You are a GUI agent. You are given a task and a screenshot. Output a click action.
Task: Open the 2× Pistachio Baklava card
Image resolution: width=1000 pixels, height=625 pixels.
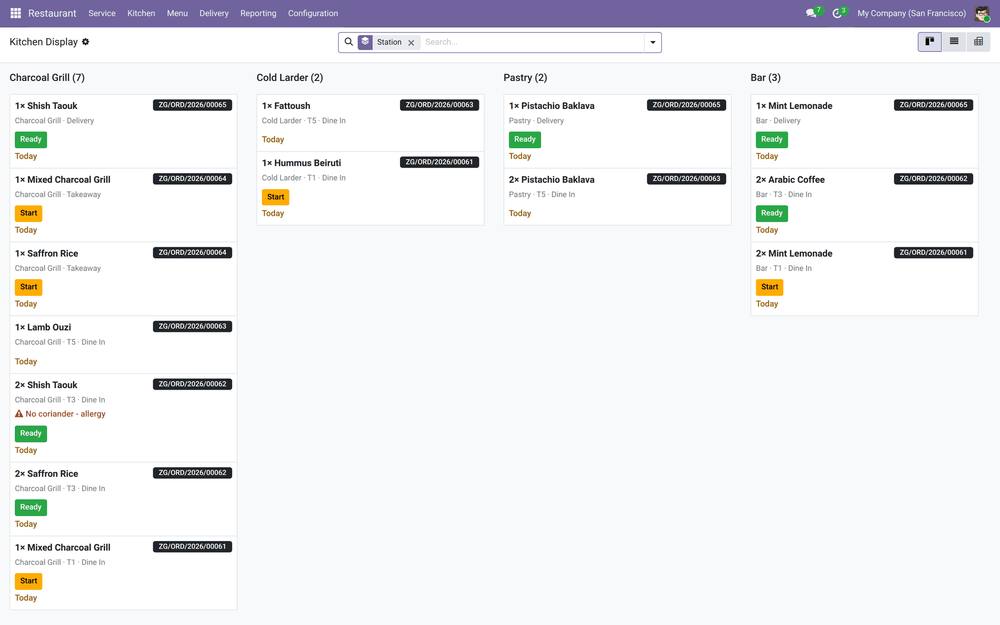tap(617, 196)
